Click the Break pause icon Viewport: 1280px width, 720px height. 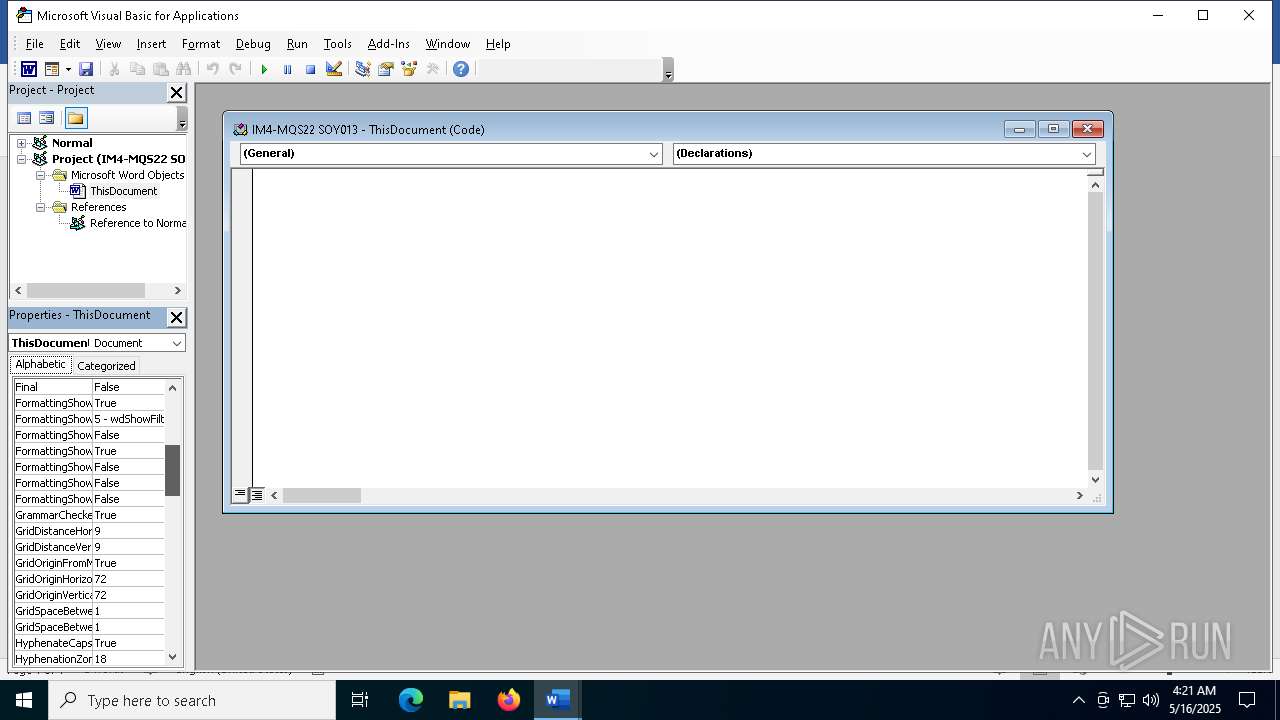pyautogui.click(x=287, y=69)
